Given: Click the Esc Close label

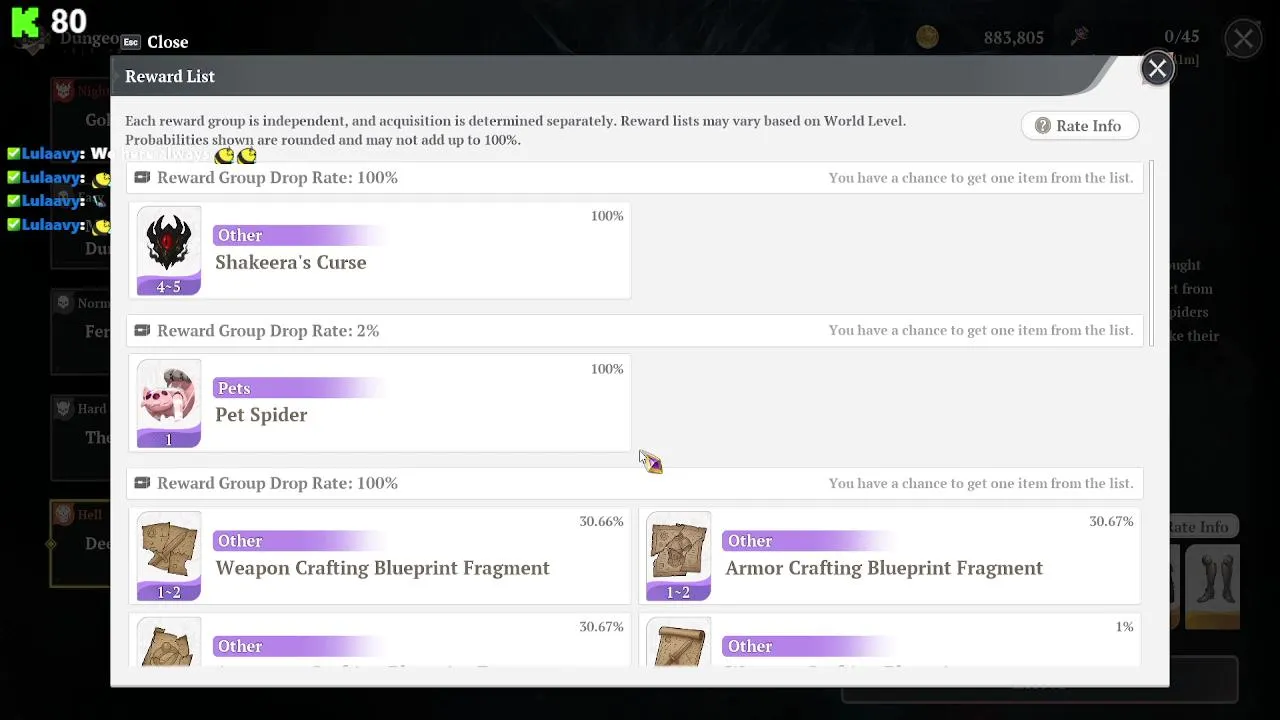Looking at the screenshot, I should pyautogui.click(x=155, y=42).
